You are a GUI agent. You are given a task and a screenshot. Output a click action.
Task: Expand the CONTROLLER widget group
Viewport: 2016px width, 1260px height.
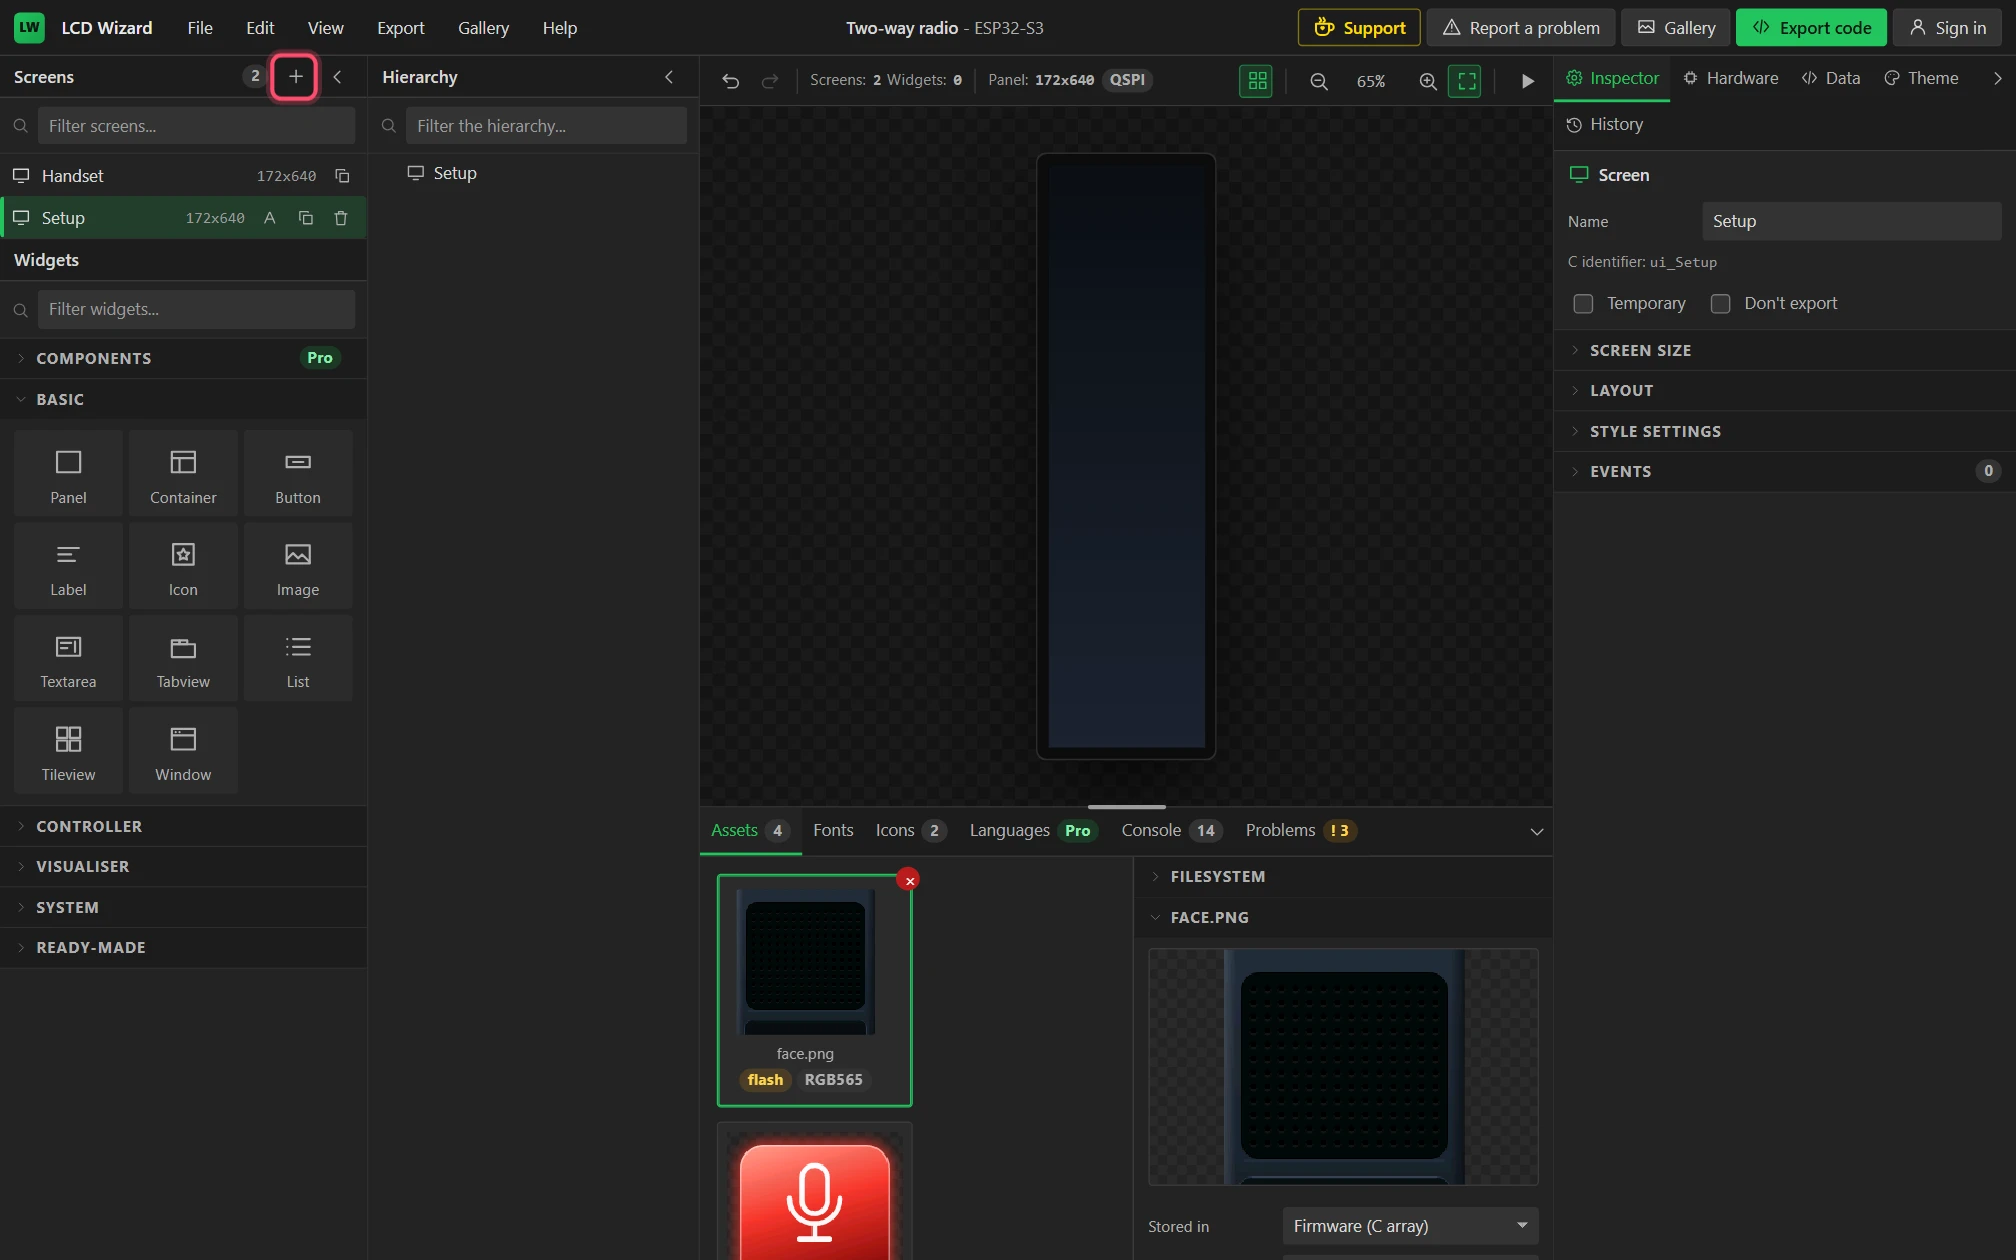(x=183, y=827)
